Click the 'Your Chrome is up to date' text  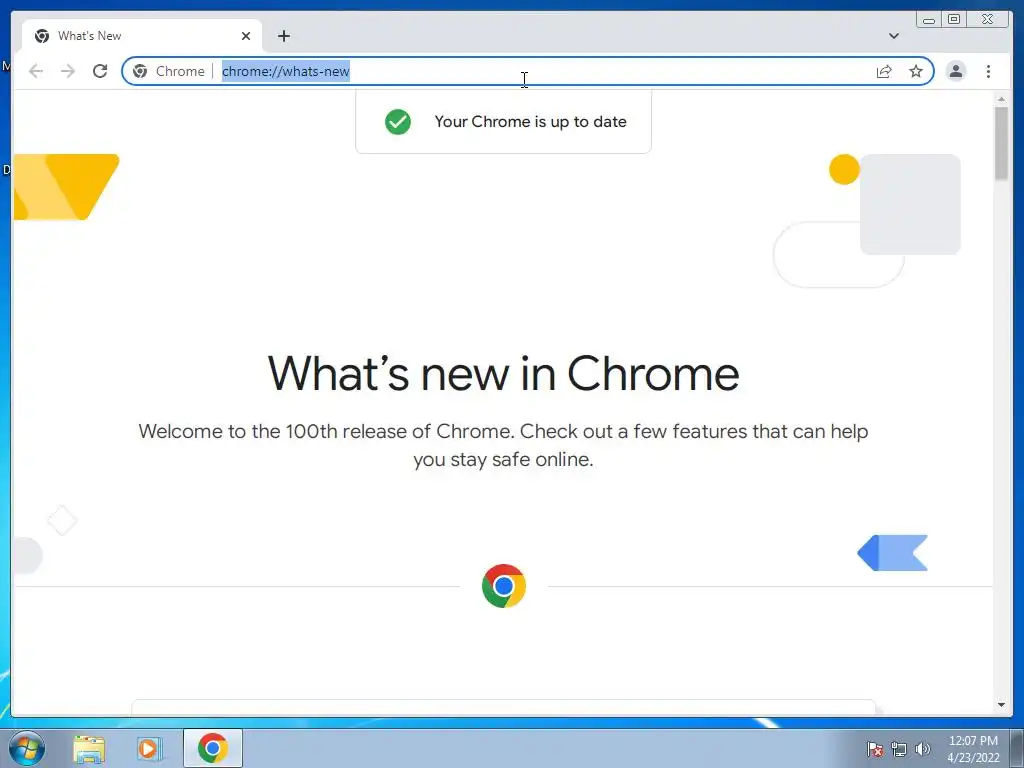[x=530, y=121]
